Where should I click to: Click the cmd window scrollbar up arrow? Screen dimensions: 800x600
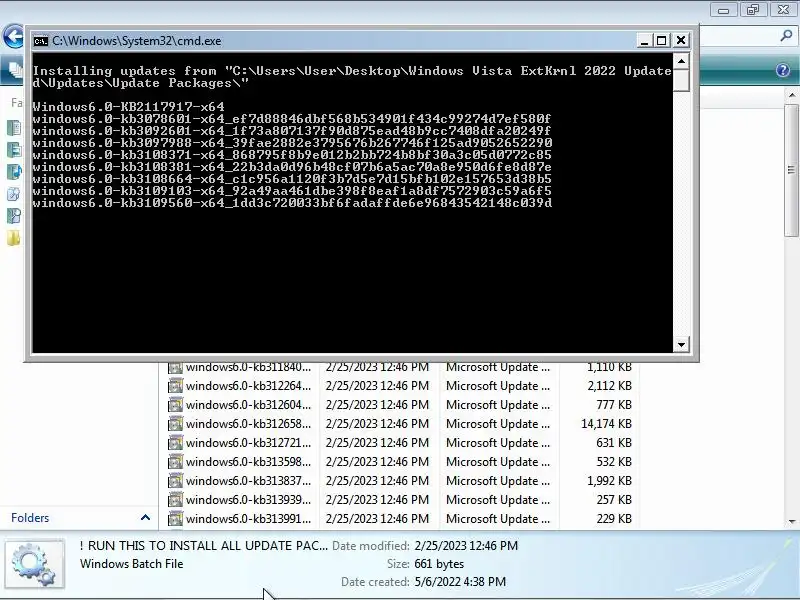coord(681,61)
